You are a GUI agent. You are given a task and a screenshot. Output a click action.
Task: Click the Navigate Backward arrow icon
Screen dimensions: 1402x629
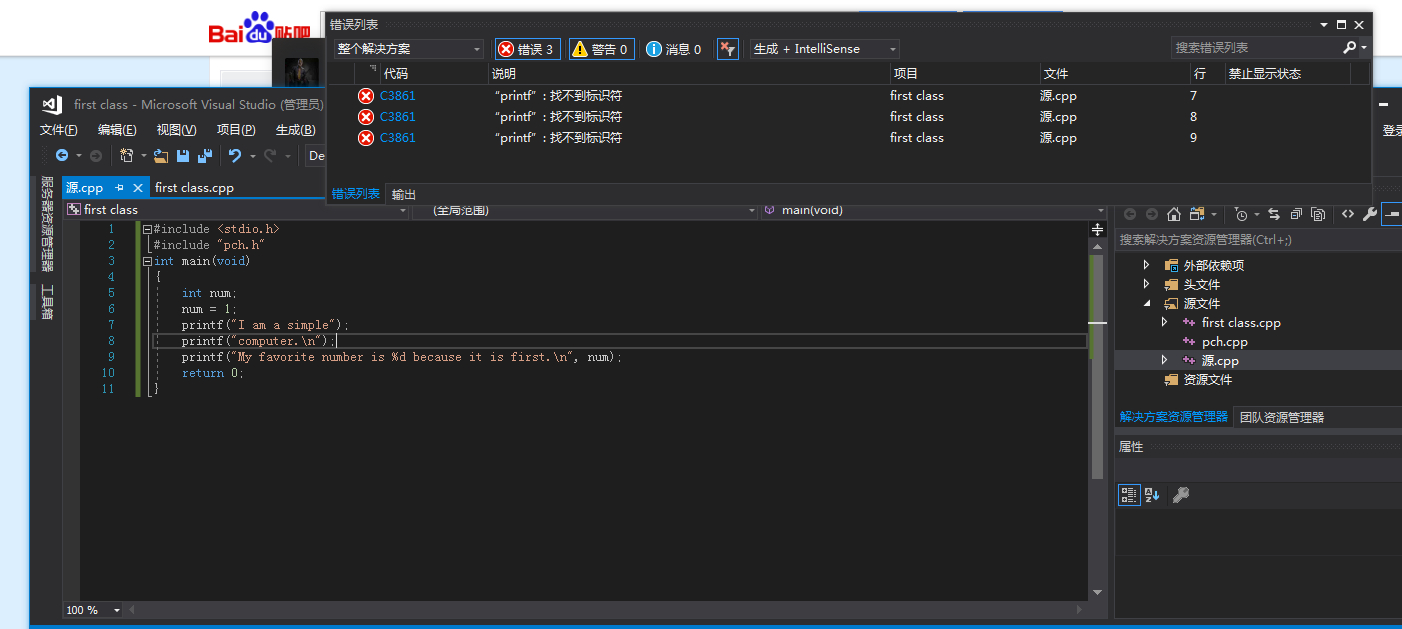click(62, 156)
